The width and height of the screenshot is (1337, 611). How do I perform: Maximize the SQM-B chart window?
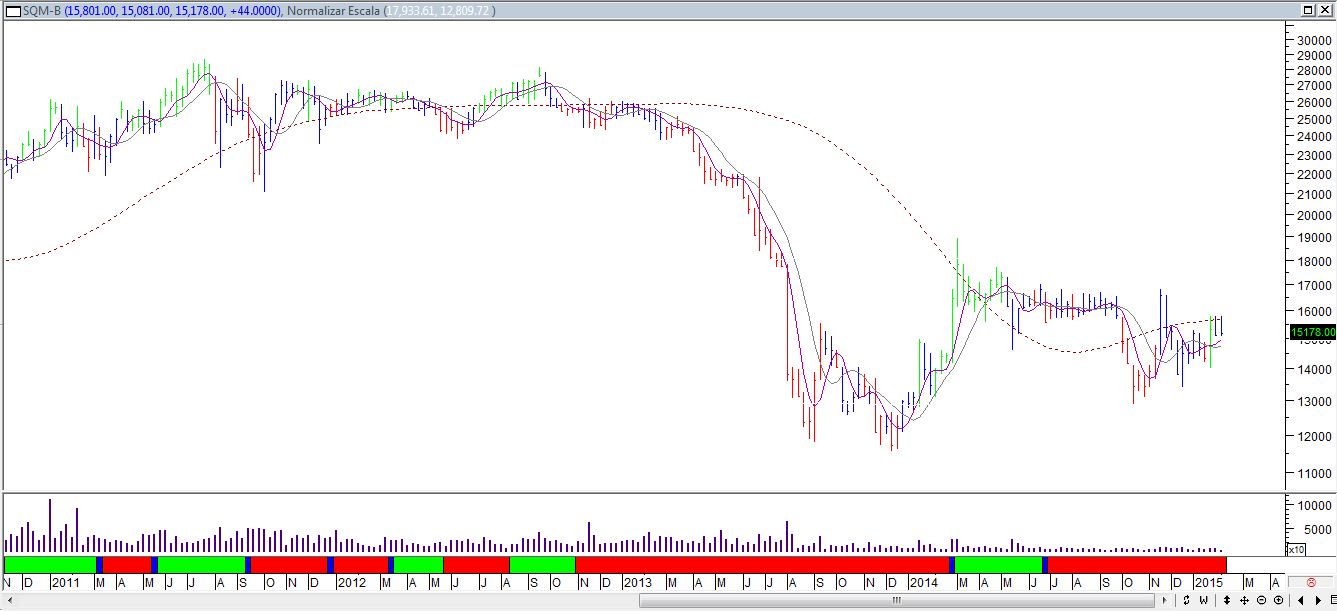pyautogui.click(x=1308, y=10)
